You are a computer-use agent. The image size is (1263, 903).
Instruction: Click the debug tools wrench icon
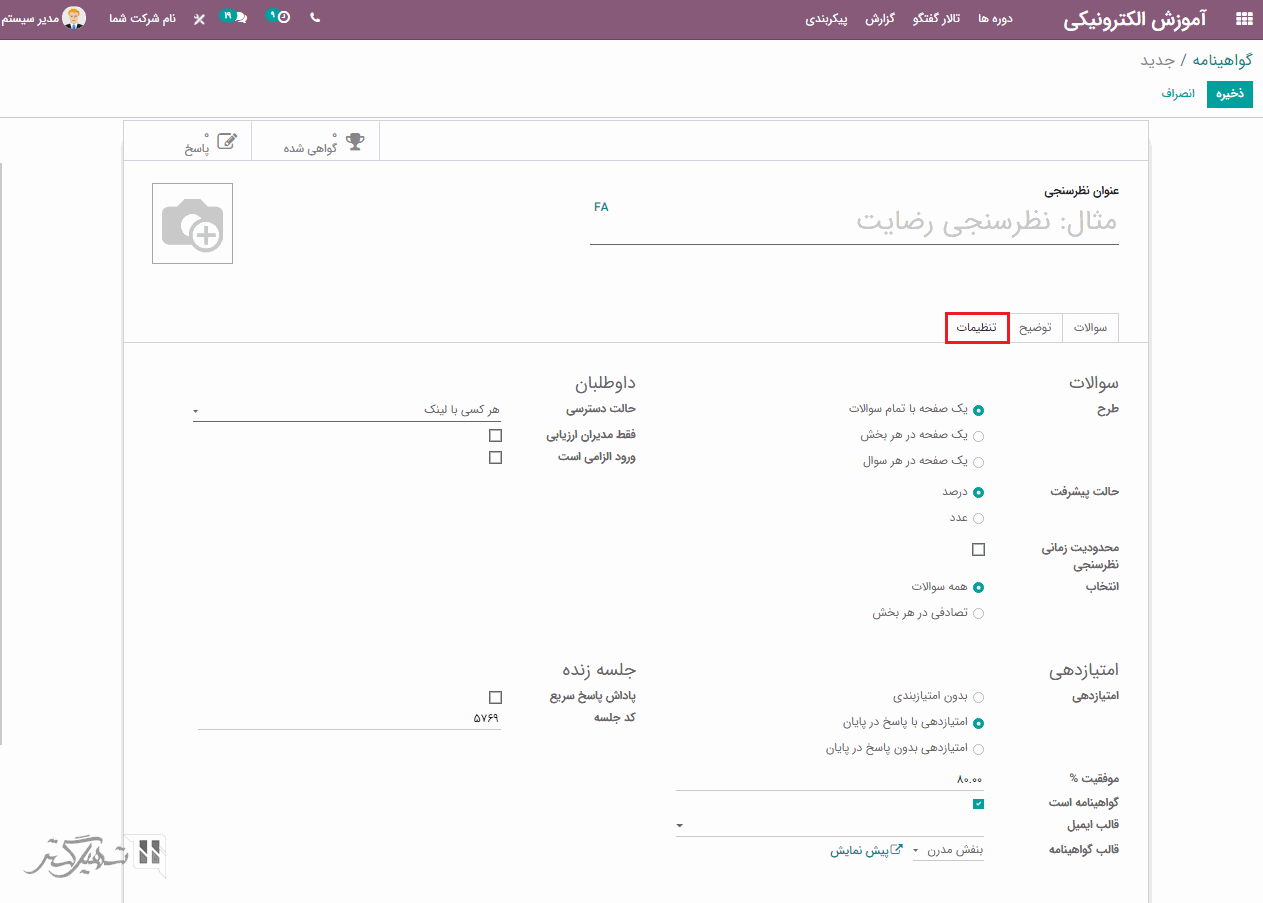pyautogui.click(x=199, y=19)
